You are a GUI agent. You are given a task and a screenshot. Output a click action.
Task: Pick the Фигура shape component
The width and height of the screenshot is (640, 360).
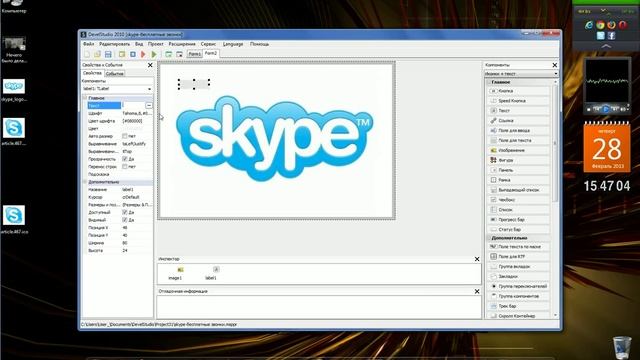[x=518, y=160]
